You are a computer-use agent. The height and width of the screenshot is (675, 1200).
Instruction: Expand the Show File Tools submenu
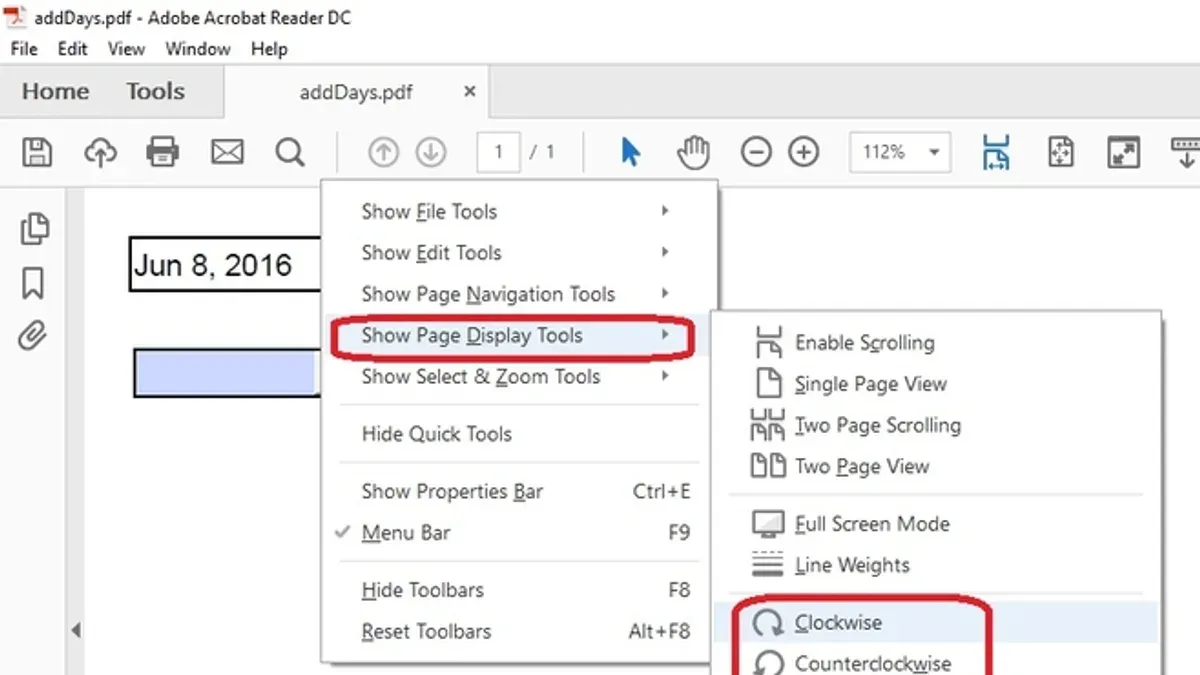(516, 211)
